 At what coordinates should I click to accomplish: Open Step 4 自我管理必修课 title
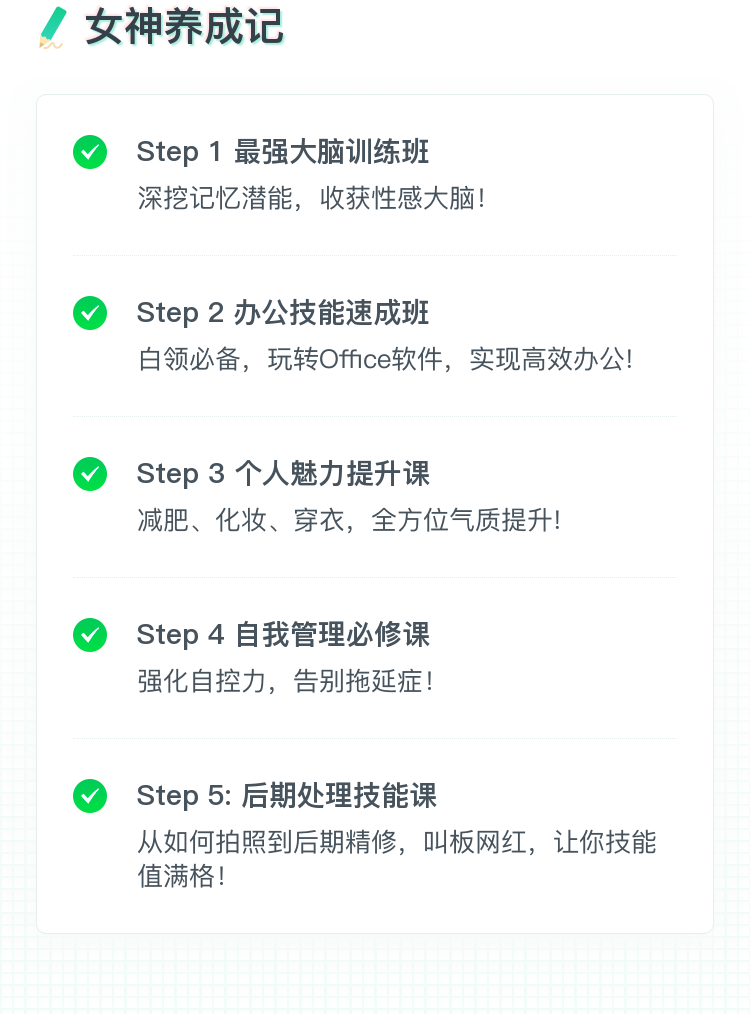pyautogui.click(x=283, y=635)
